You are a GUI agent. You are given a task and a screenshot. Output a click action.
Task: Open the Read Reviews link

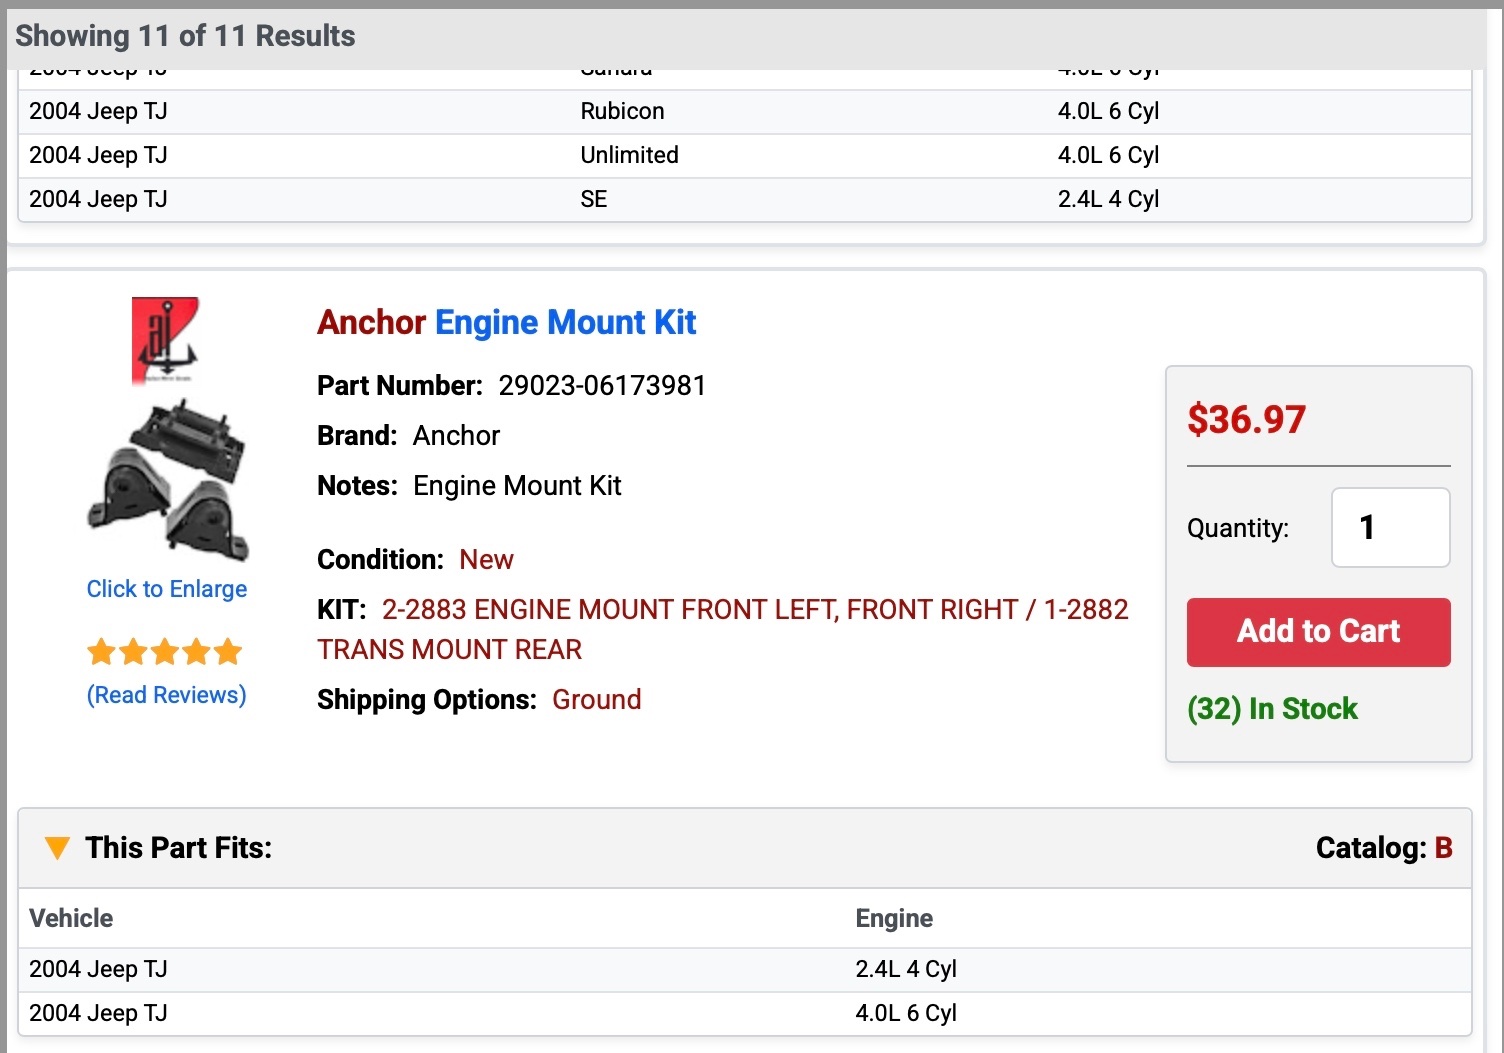(x=167, y=695)
